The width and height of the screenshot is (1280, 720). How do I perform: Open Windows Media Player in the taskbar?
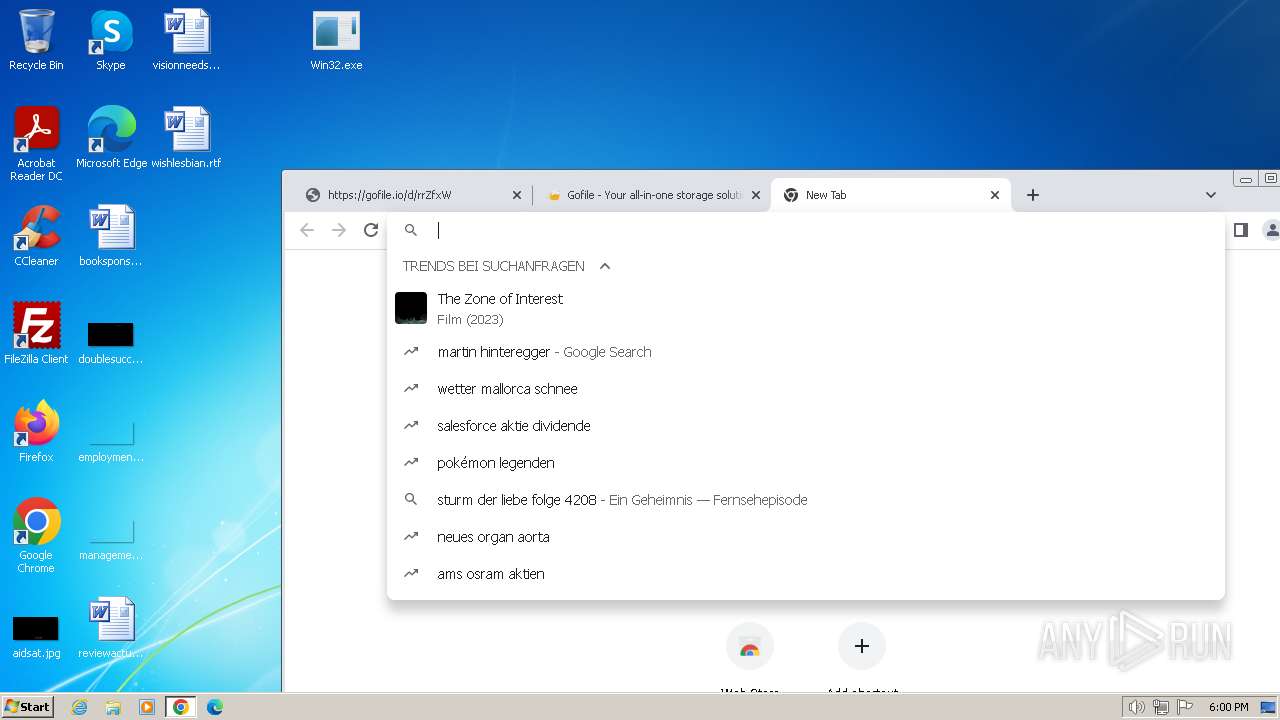coord(147,707)
